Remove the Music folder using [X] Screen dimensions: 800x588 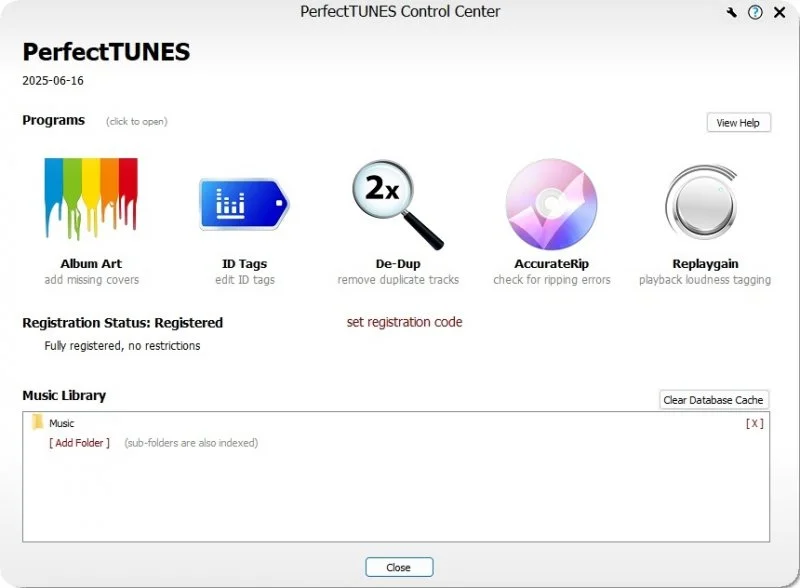755,423
